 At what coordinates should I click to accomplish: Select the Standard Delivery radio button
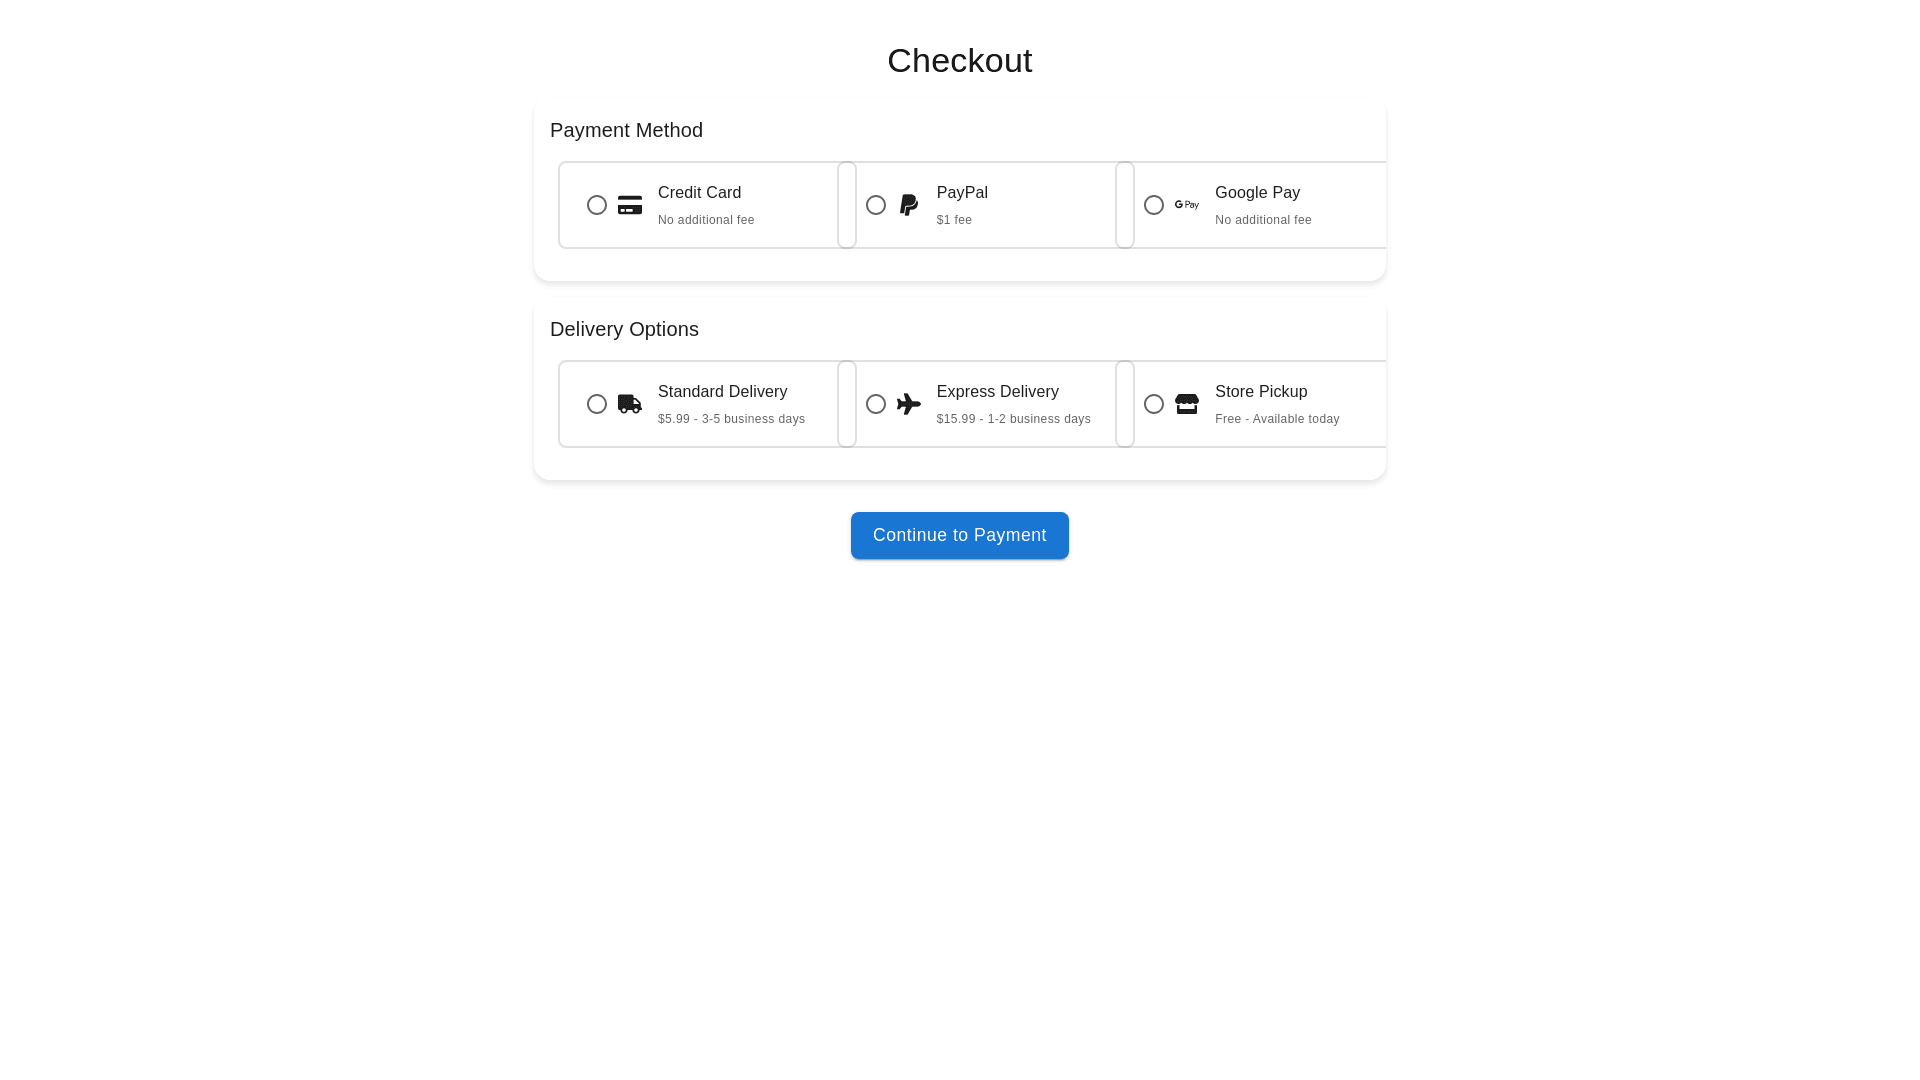tap(597, 404)
